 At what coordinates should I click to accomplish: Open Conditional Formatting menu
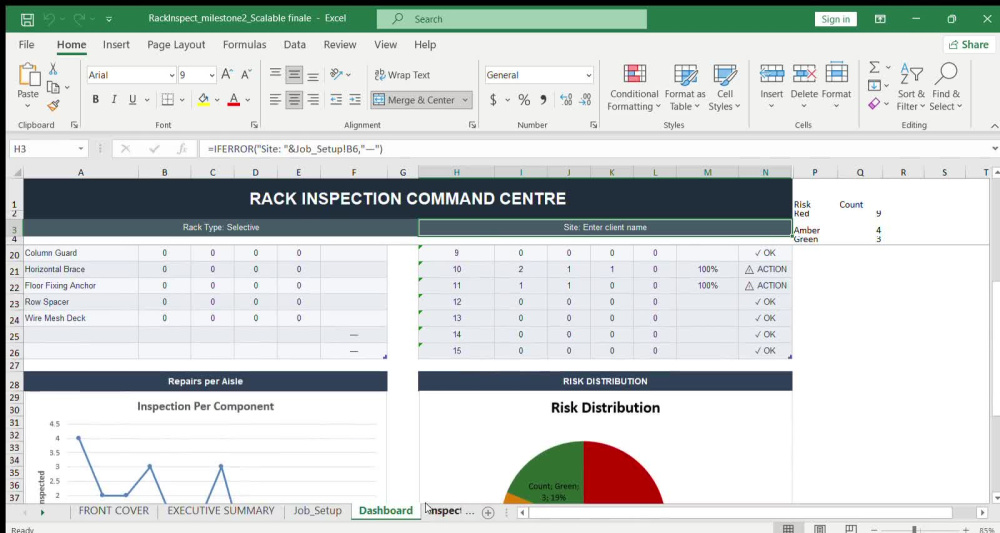tap(634, 87)
